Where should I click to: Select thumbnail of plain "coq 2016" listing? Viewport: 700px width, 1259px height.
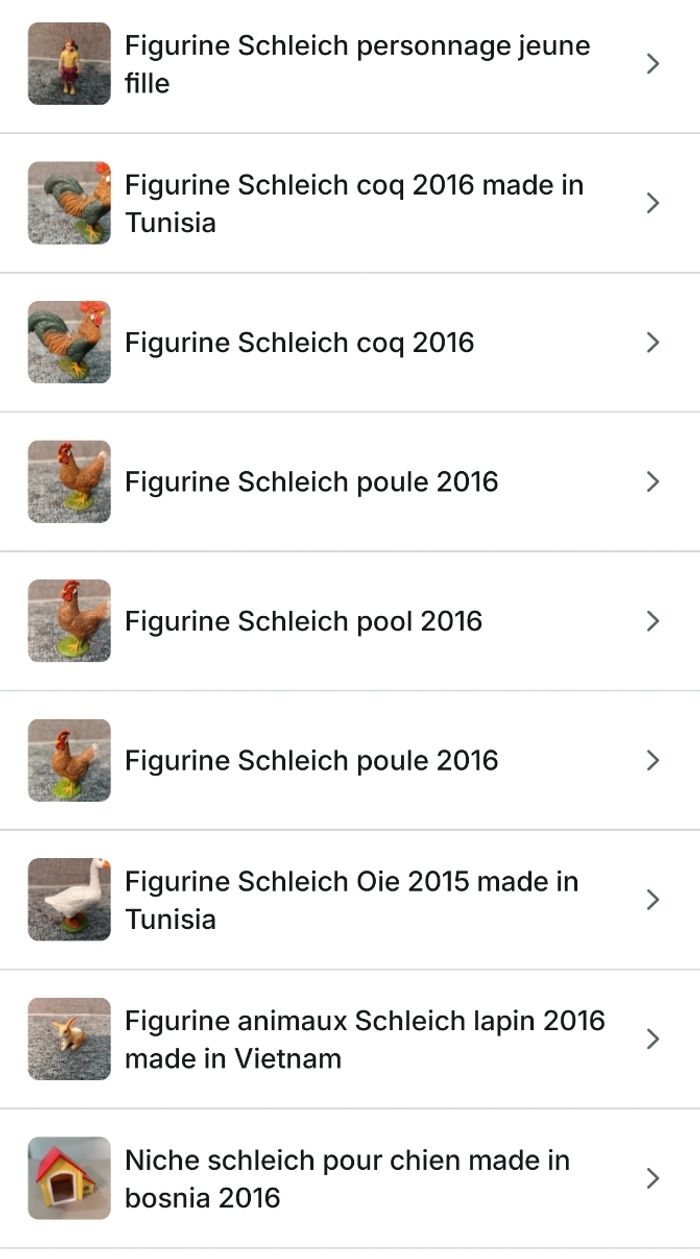click(69, 342)
